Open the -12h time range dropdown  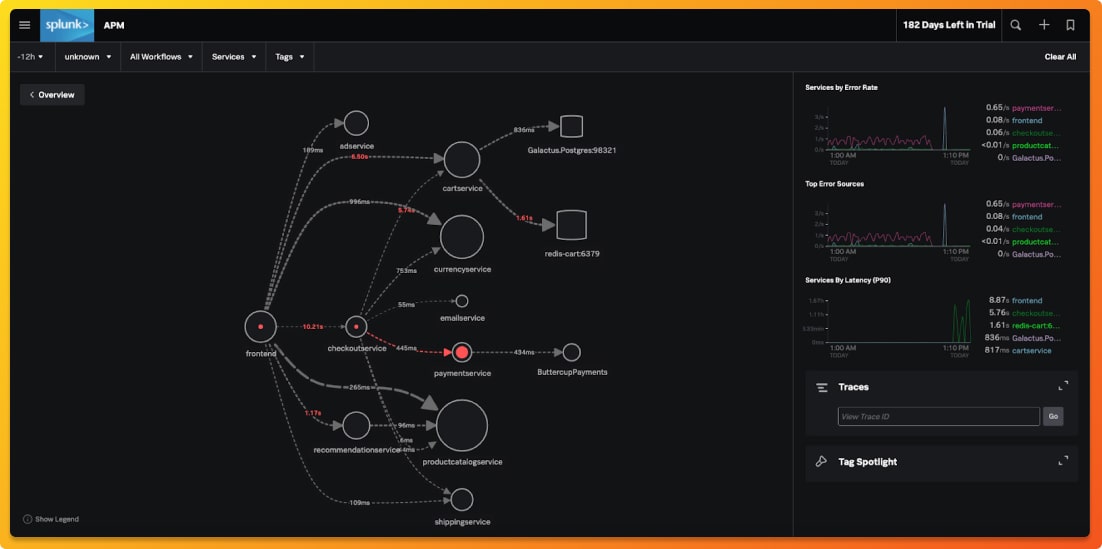coord(30,57)
